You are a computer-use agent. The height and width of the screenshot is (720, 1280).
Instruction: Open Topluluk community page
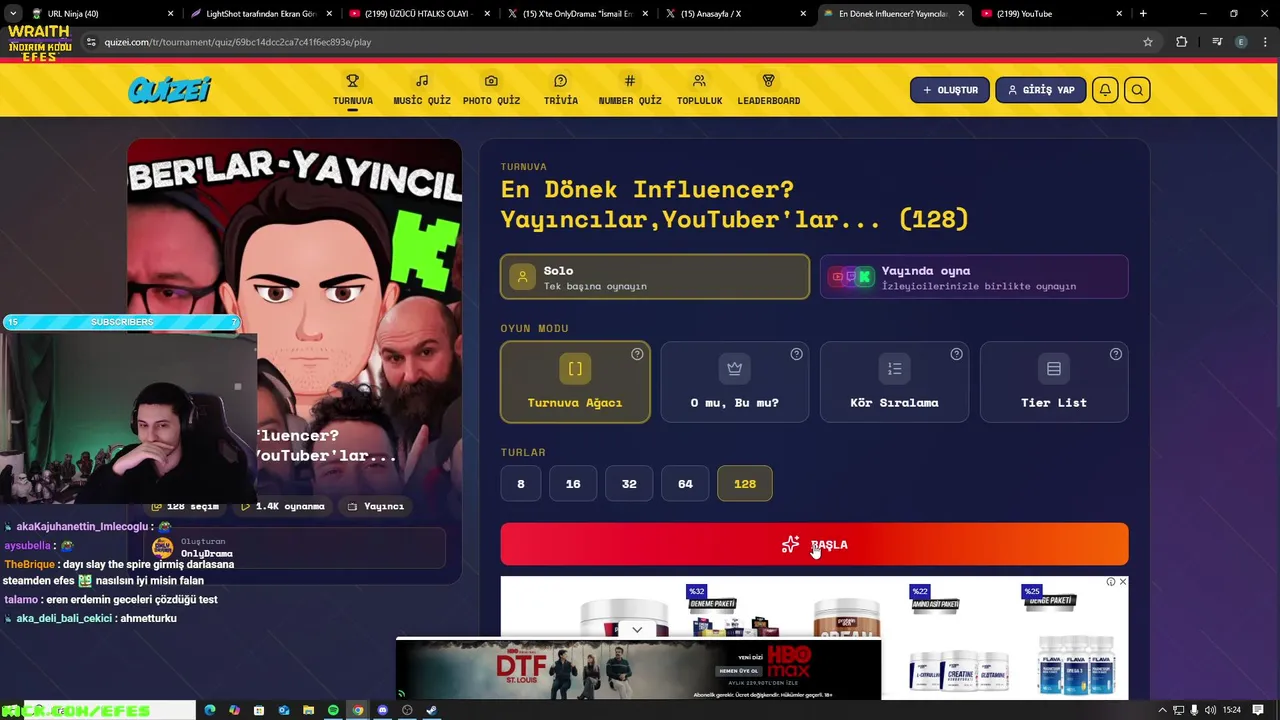click(x=699, y=89)
